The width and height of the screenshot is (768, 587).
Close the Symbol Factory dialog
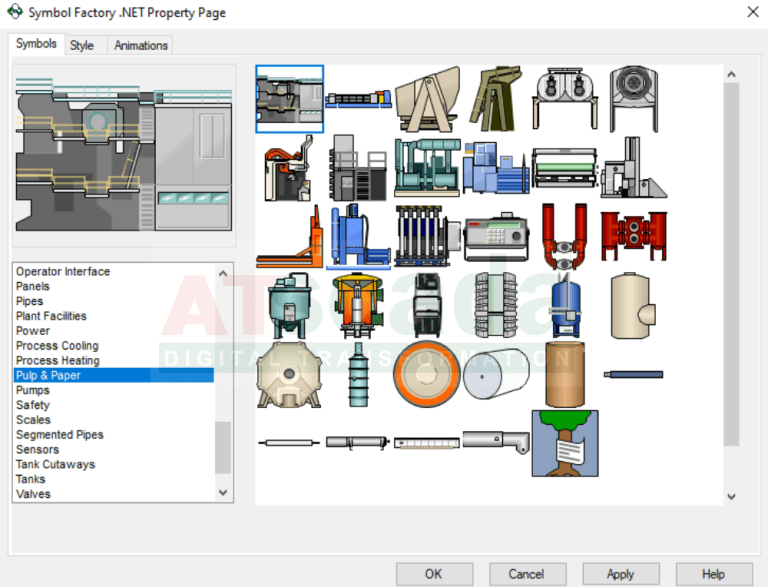coord(753,12)
